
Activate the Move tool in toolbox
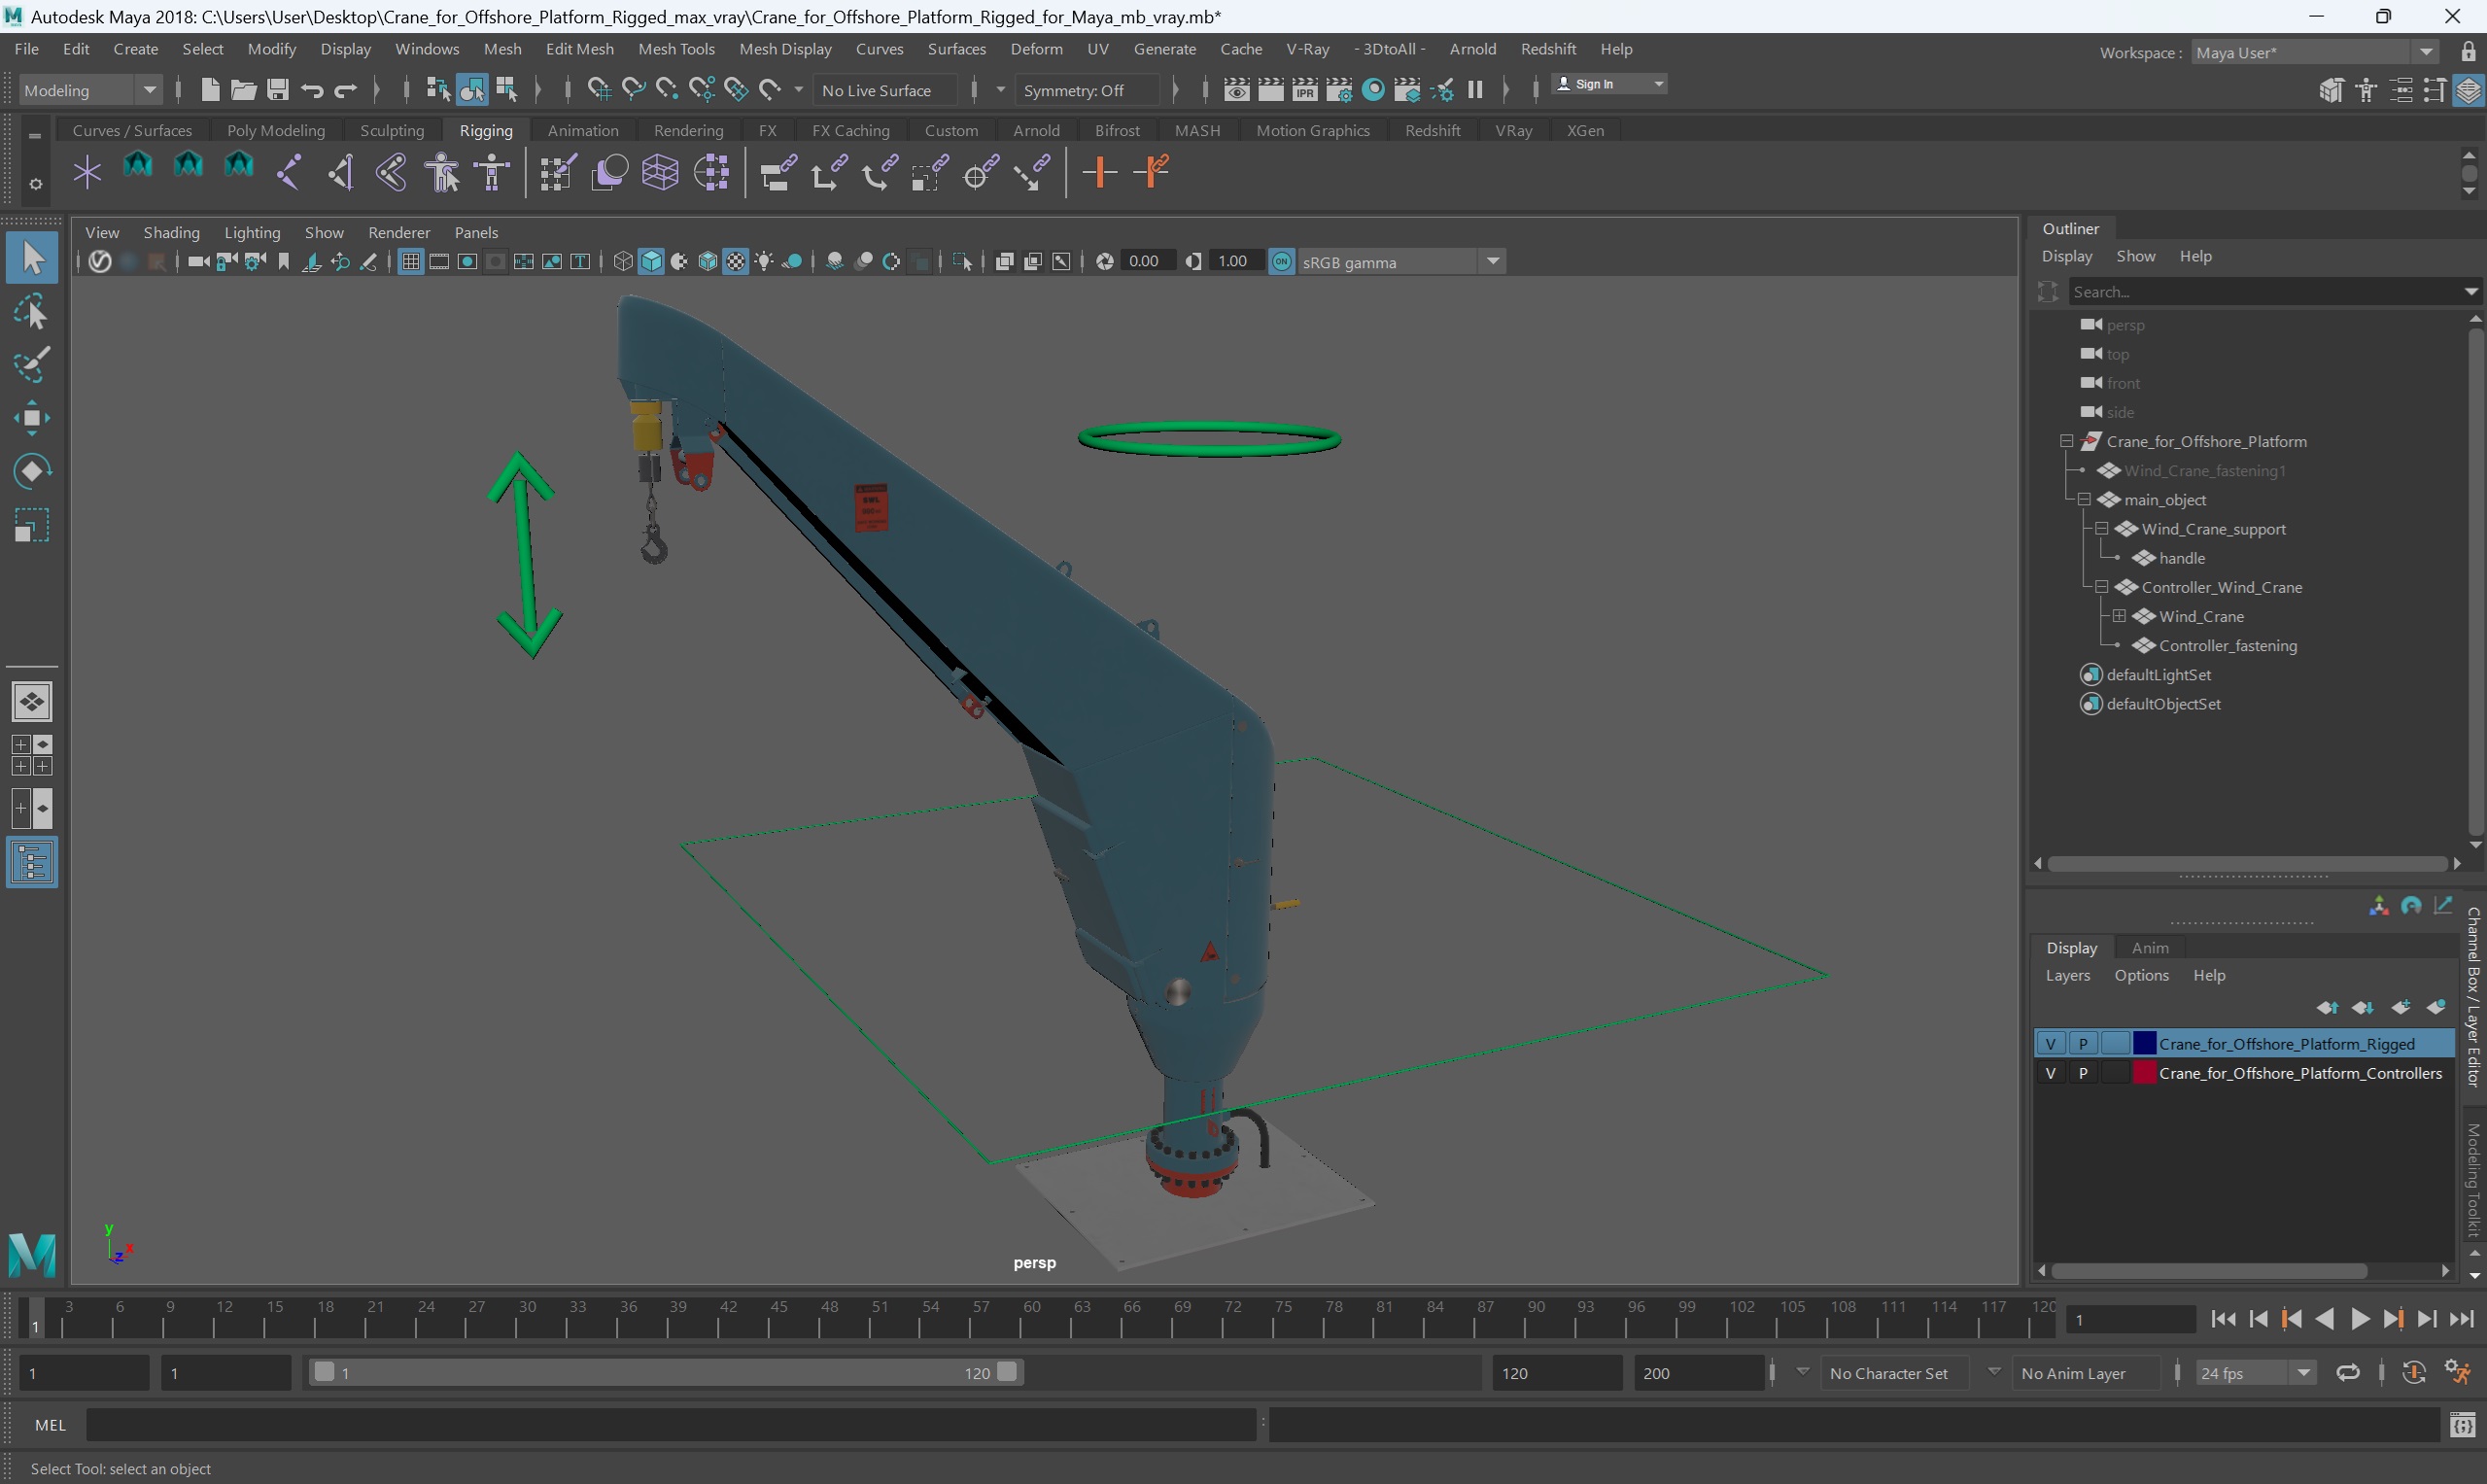click(x=32, y=418)
